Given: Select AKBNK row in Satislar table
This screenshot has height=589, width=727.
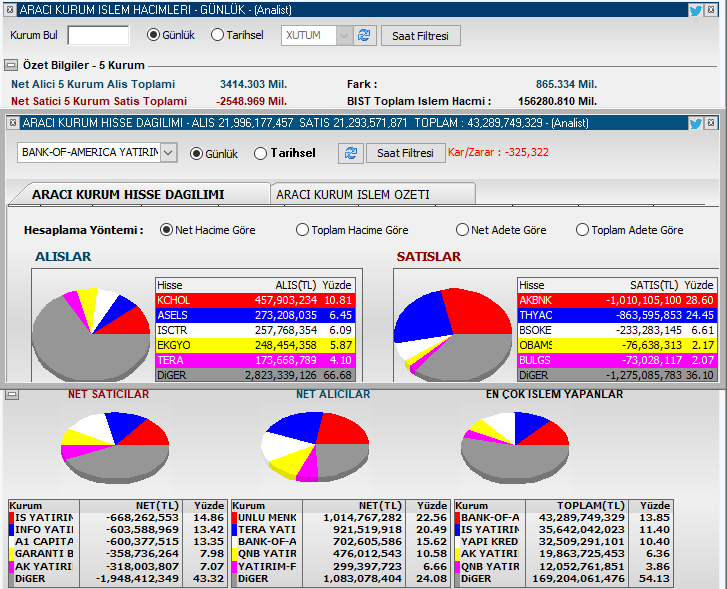Looking at the screenshot, I should coord(617,300).
